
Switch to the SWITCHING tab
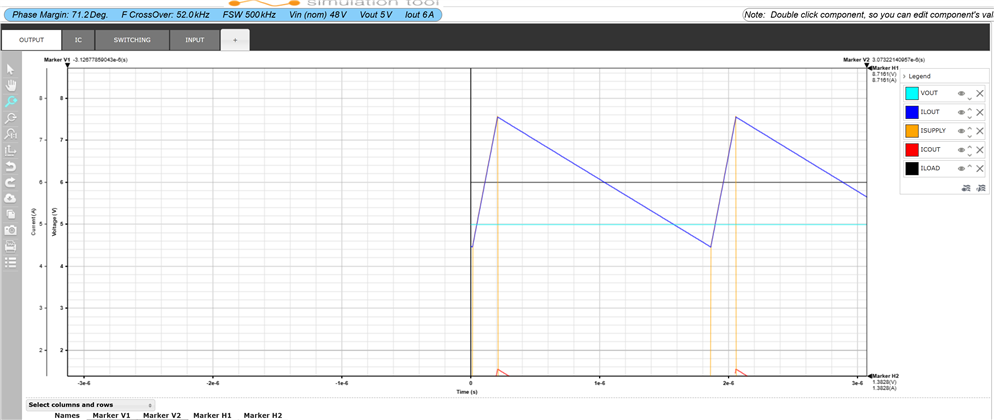(132, 40)
